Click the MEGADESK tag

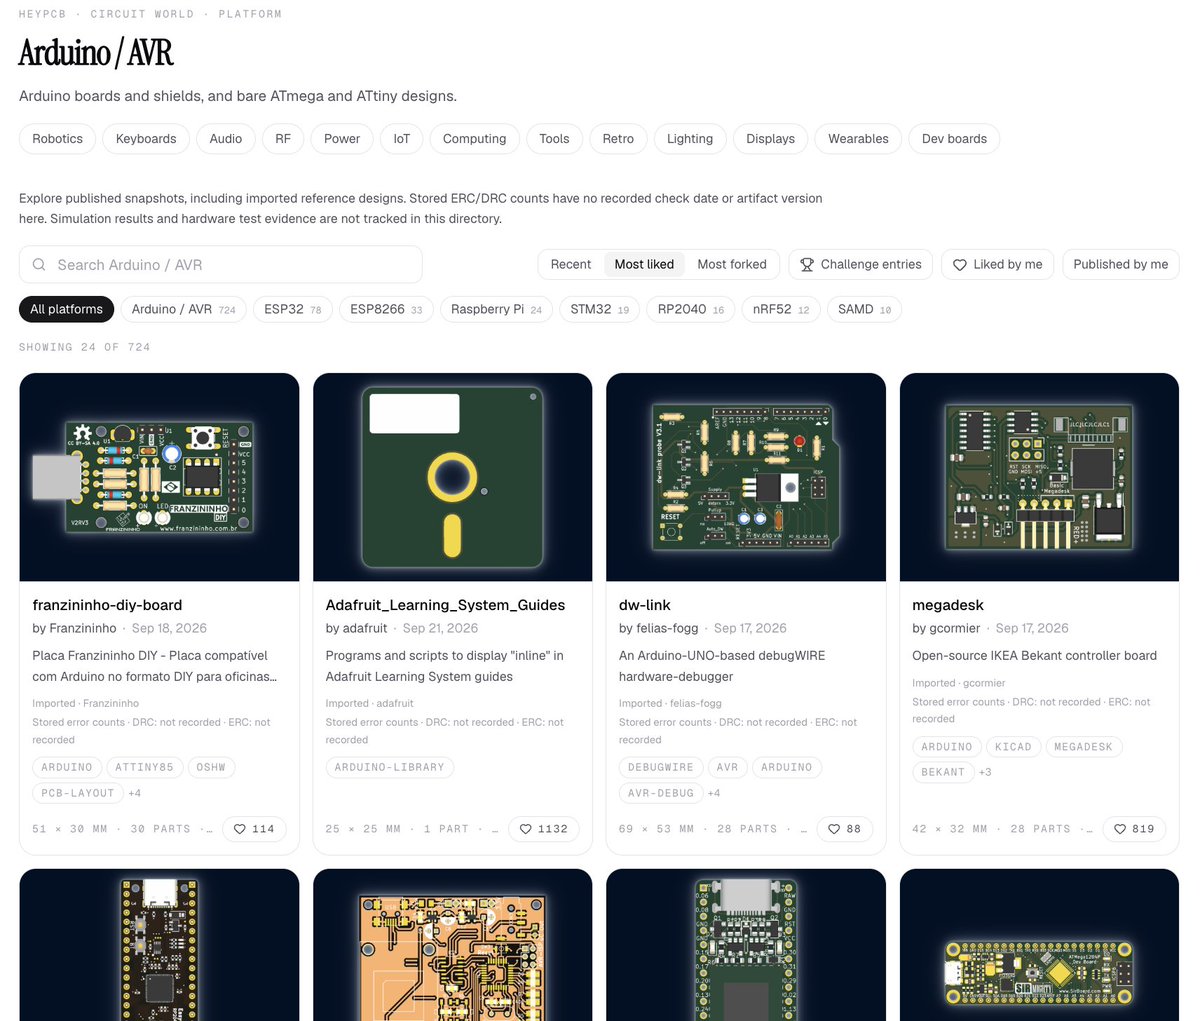coord(1084,747)
